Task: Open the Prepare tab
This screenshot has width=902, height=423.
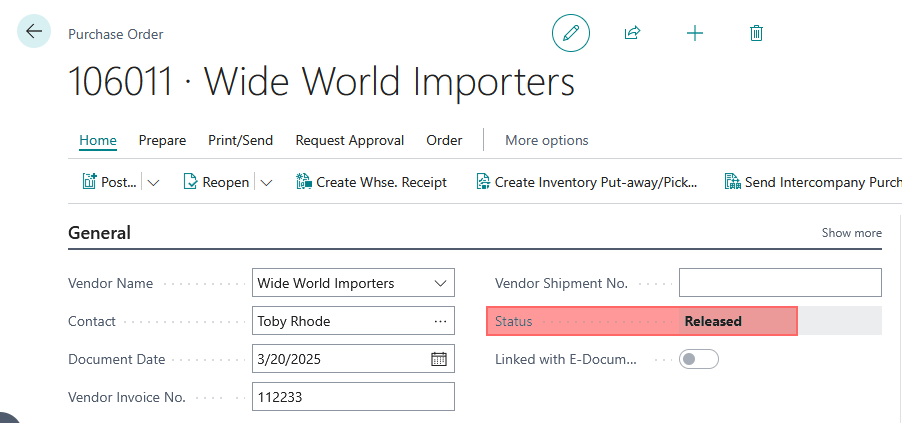Action: click(x=162, y=140)
